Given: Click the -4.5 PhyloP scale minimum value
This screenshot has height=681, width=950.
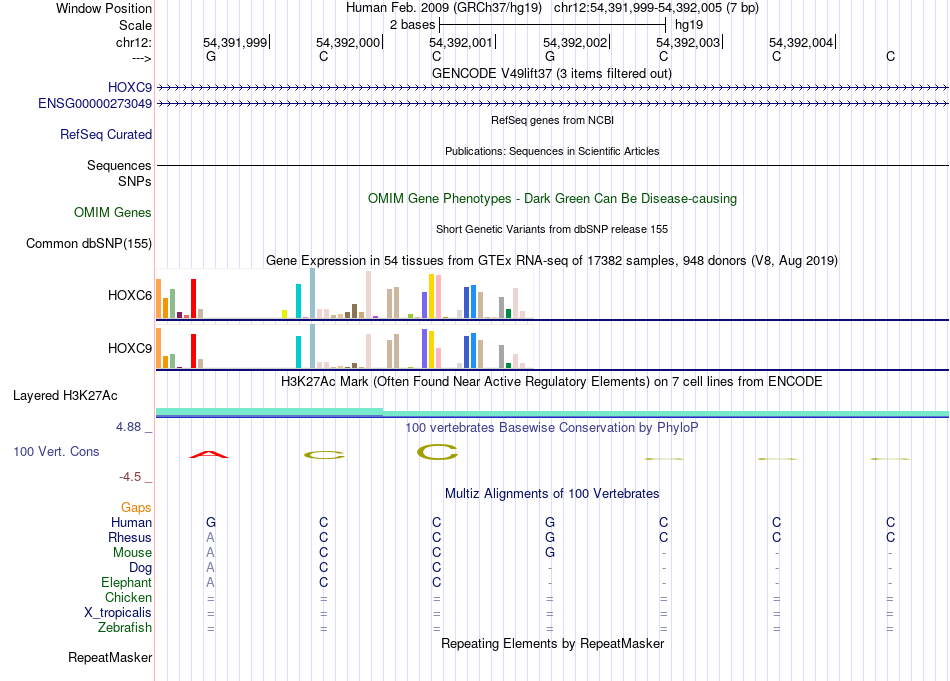Looking at the screenshot, I should (x=130, y=477).
